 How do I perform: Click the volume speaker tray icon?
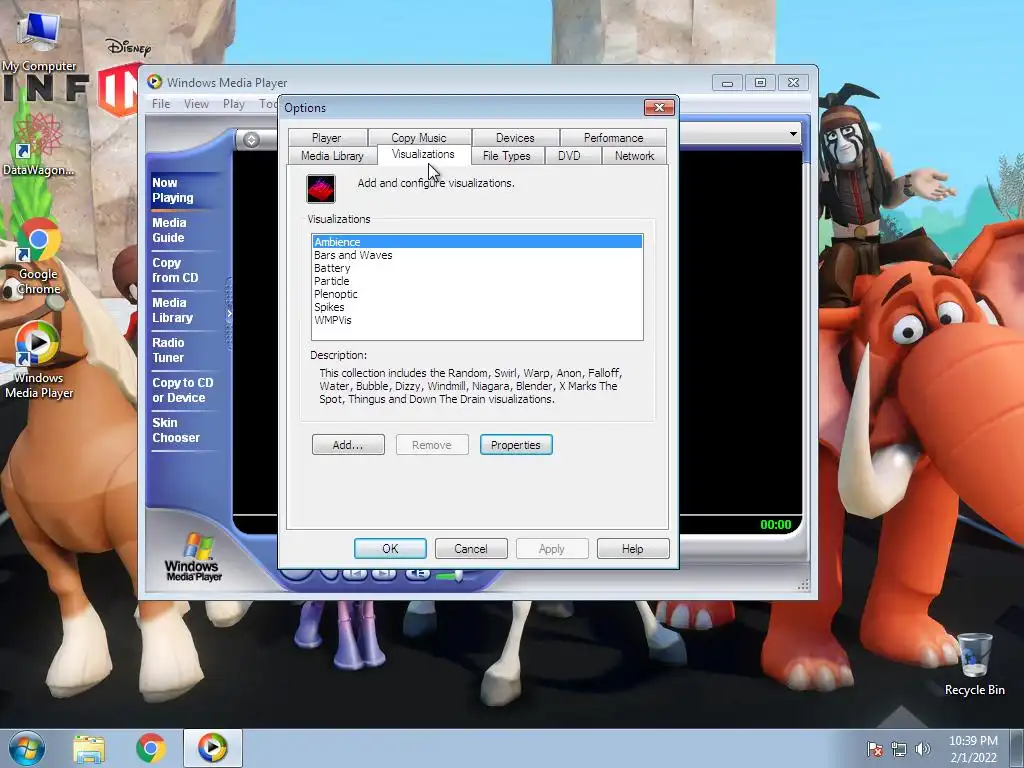(x=923, y=749)
